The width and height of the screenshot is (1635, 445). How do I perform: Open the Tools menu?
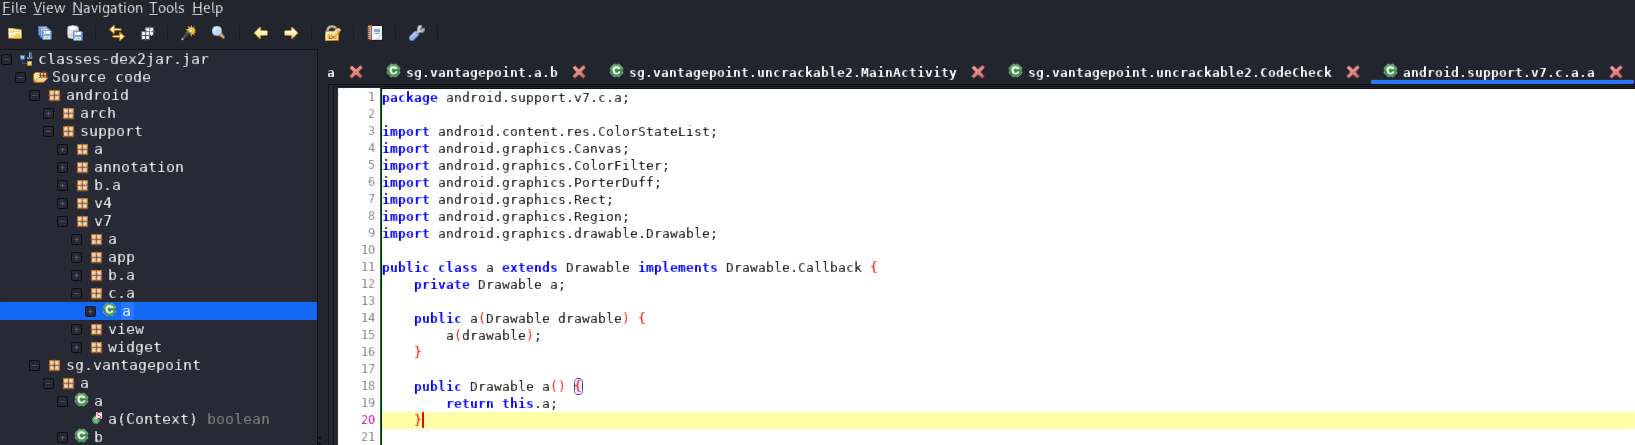pos(167,8)
